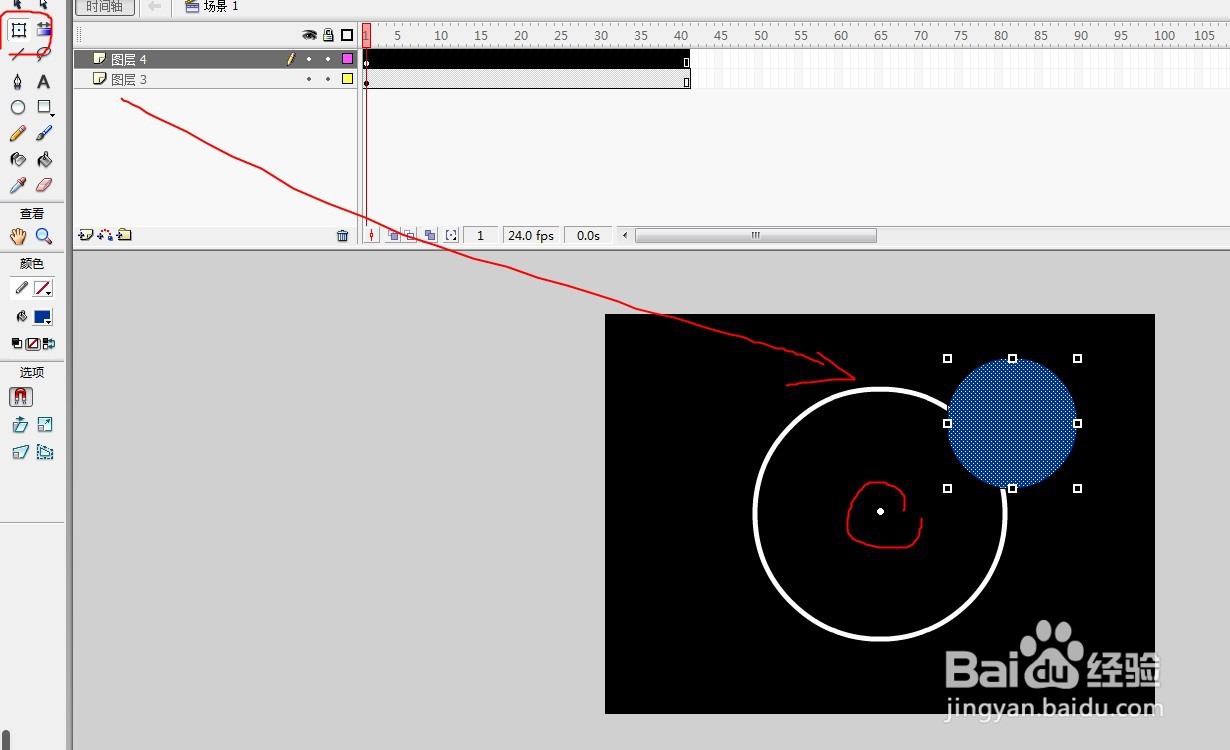1230x750 pixels.
Task: Select the Ink Bottle tool
Action: click(18, 159)
